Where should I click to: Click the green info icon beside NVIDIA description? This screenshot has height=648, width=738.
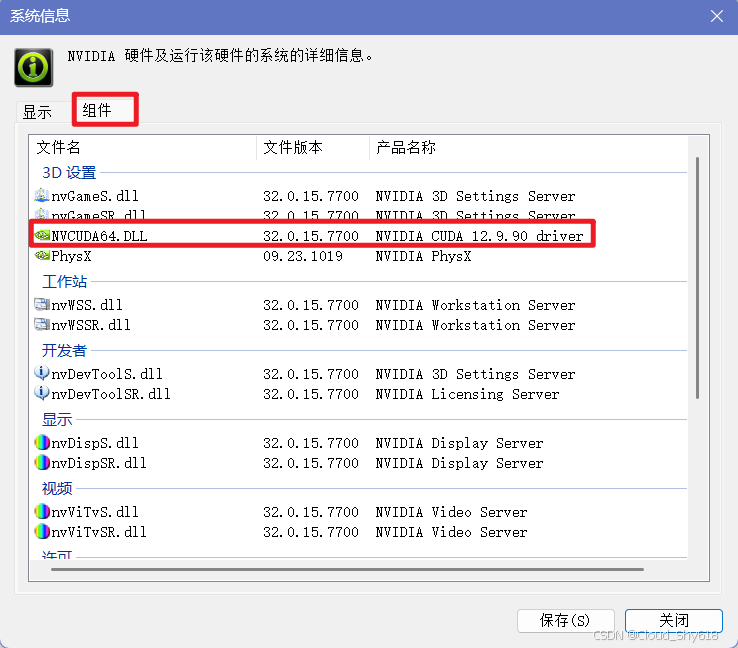point(33,67)
